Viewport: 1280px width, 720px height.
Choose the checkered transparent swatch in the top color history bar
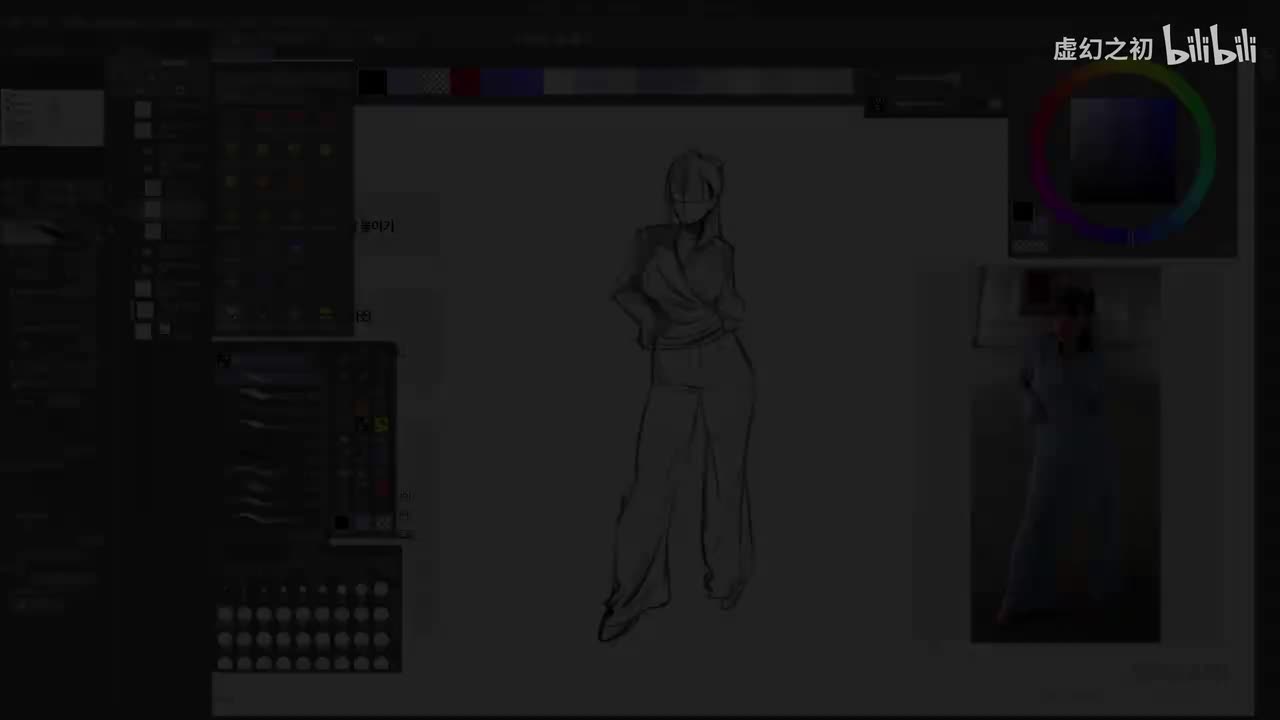point(434,82)
